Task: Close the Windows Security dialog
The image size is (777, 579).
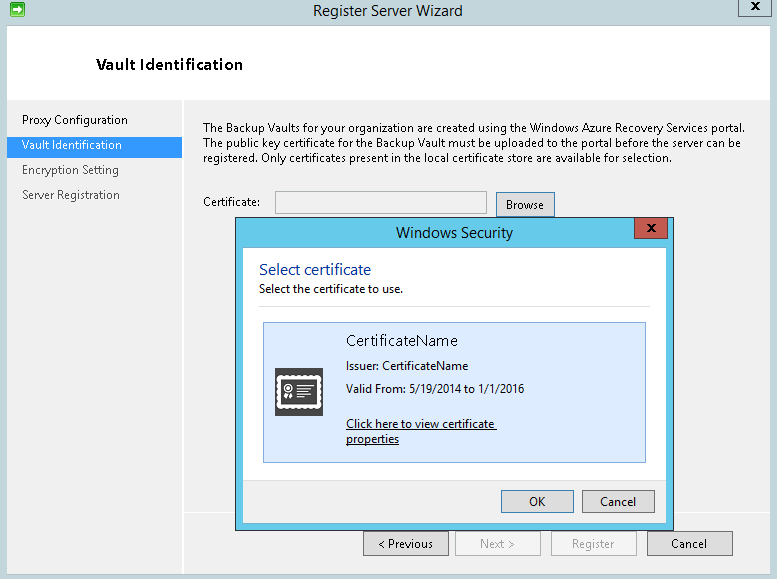Action: (x=651, y=228)
